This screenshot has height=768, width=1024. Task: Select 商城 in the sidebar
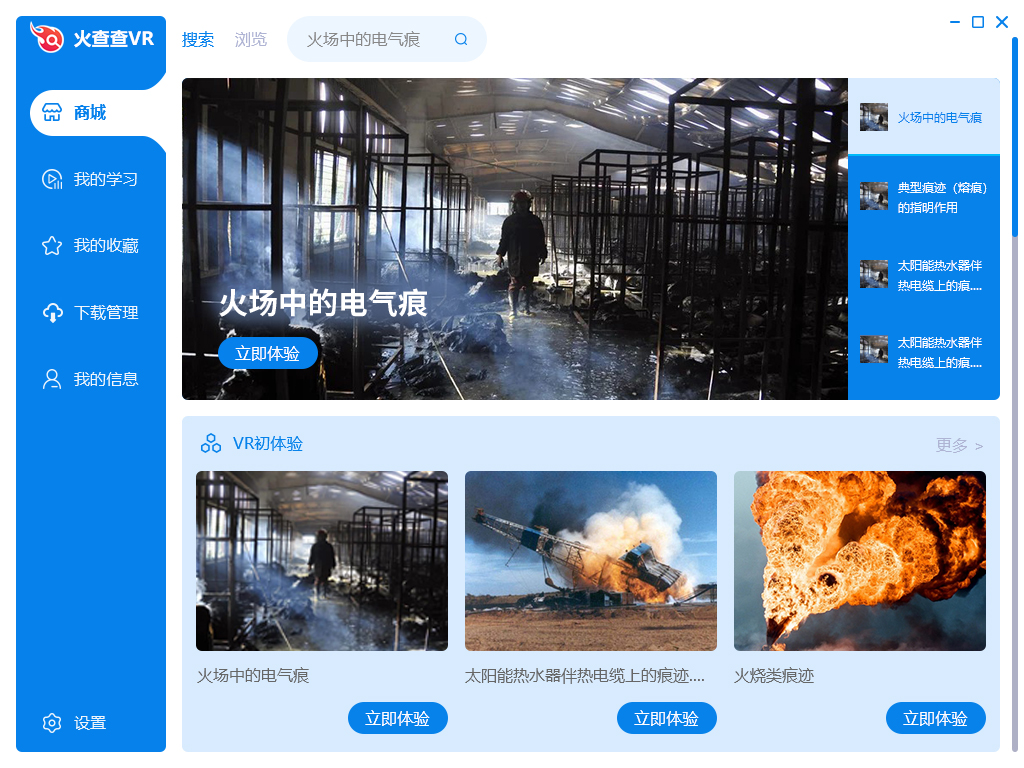coord(96,112)
